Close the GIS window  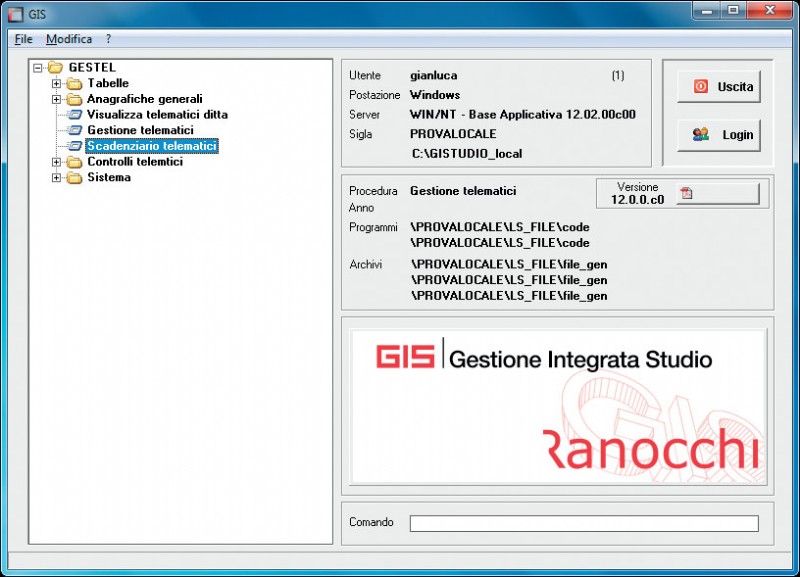[770, 10]
